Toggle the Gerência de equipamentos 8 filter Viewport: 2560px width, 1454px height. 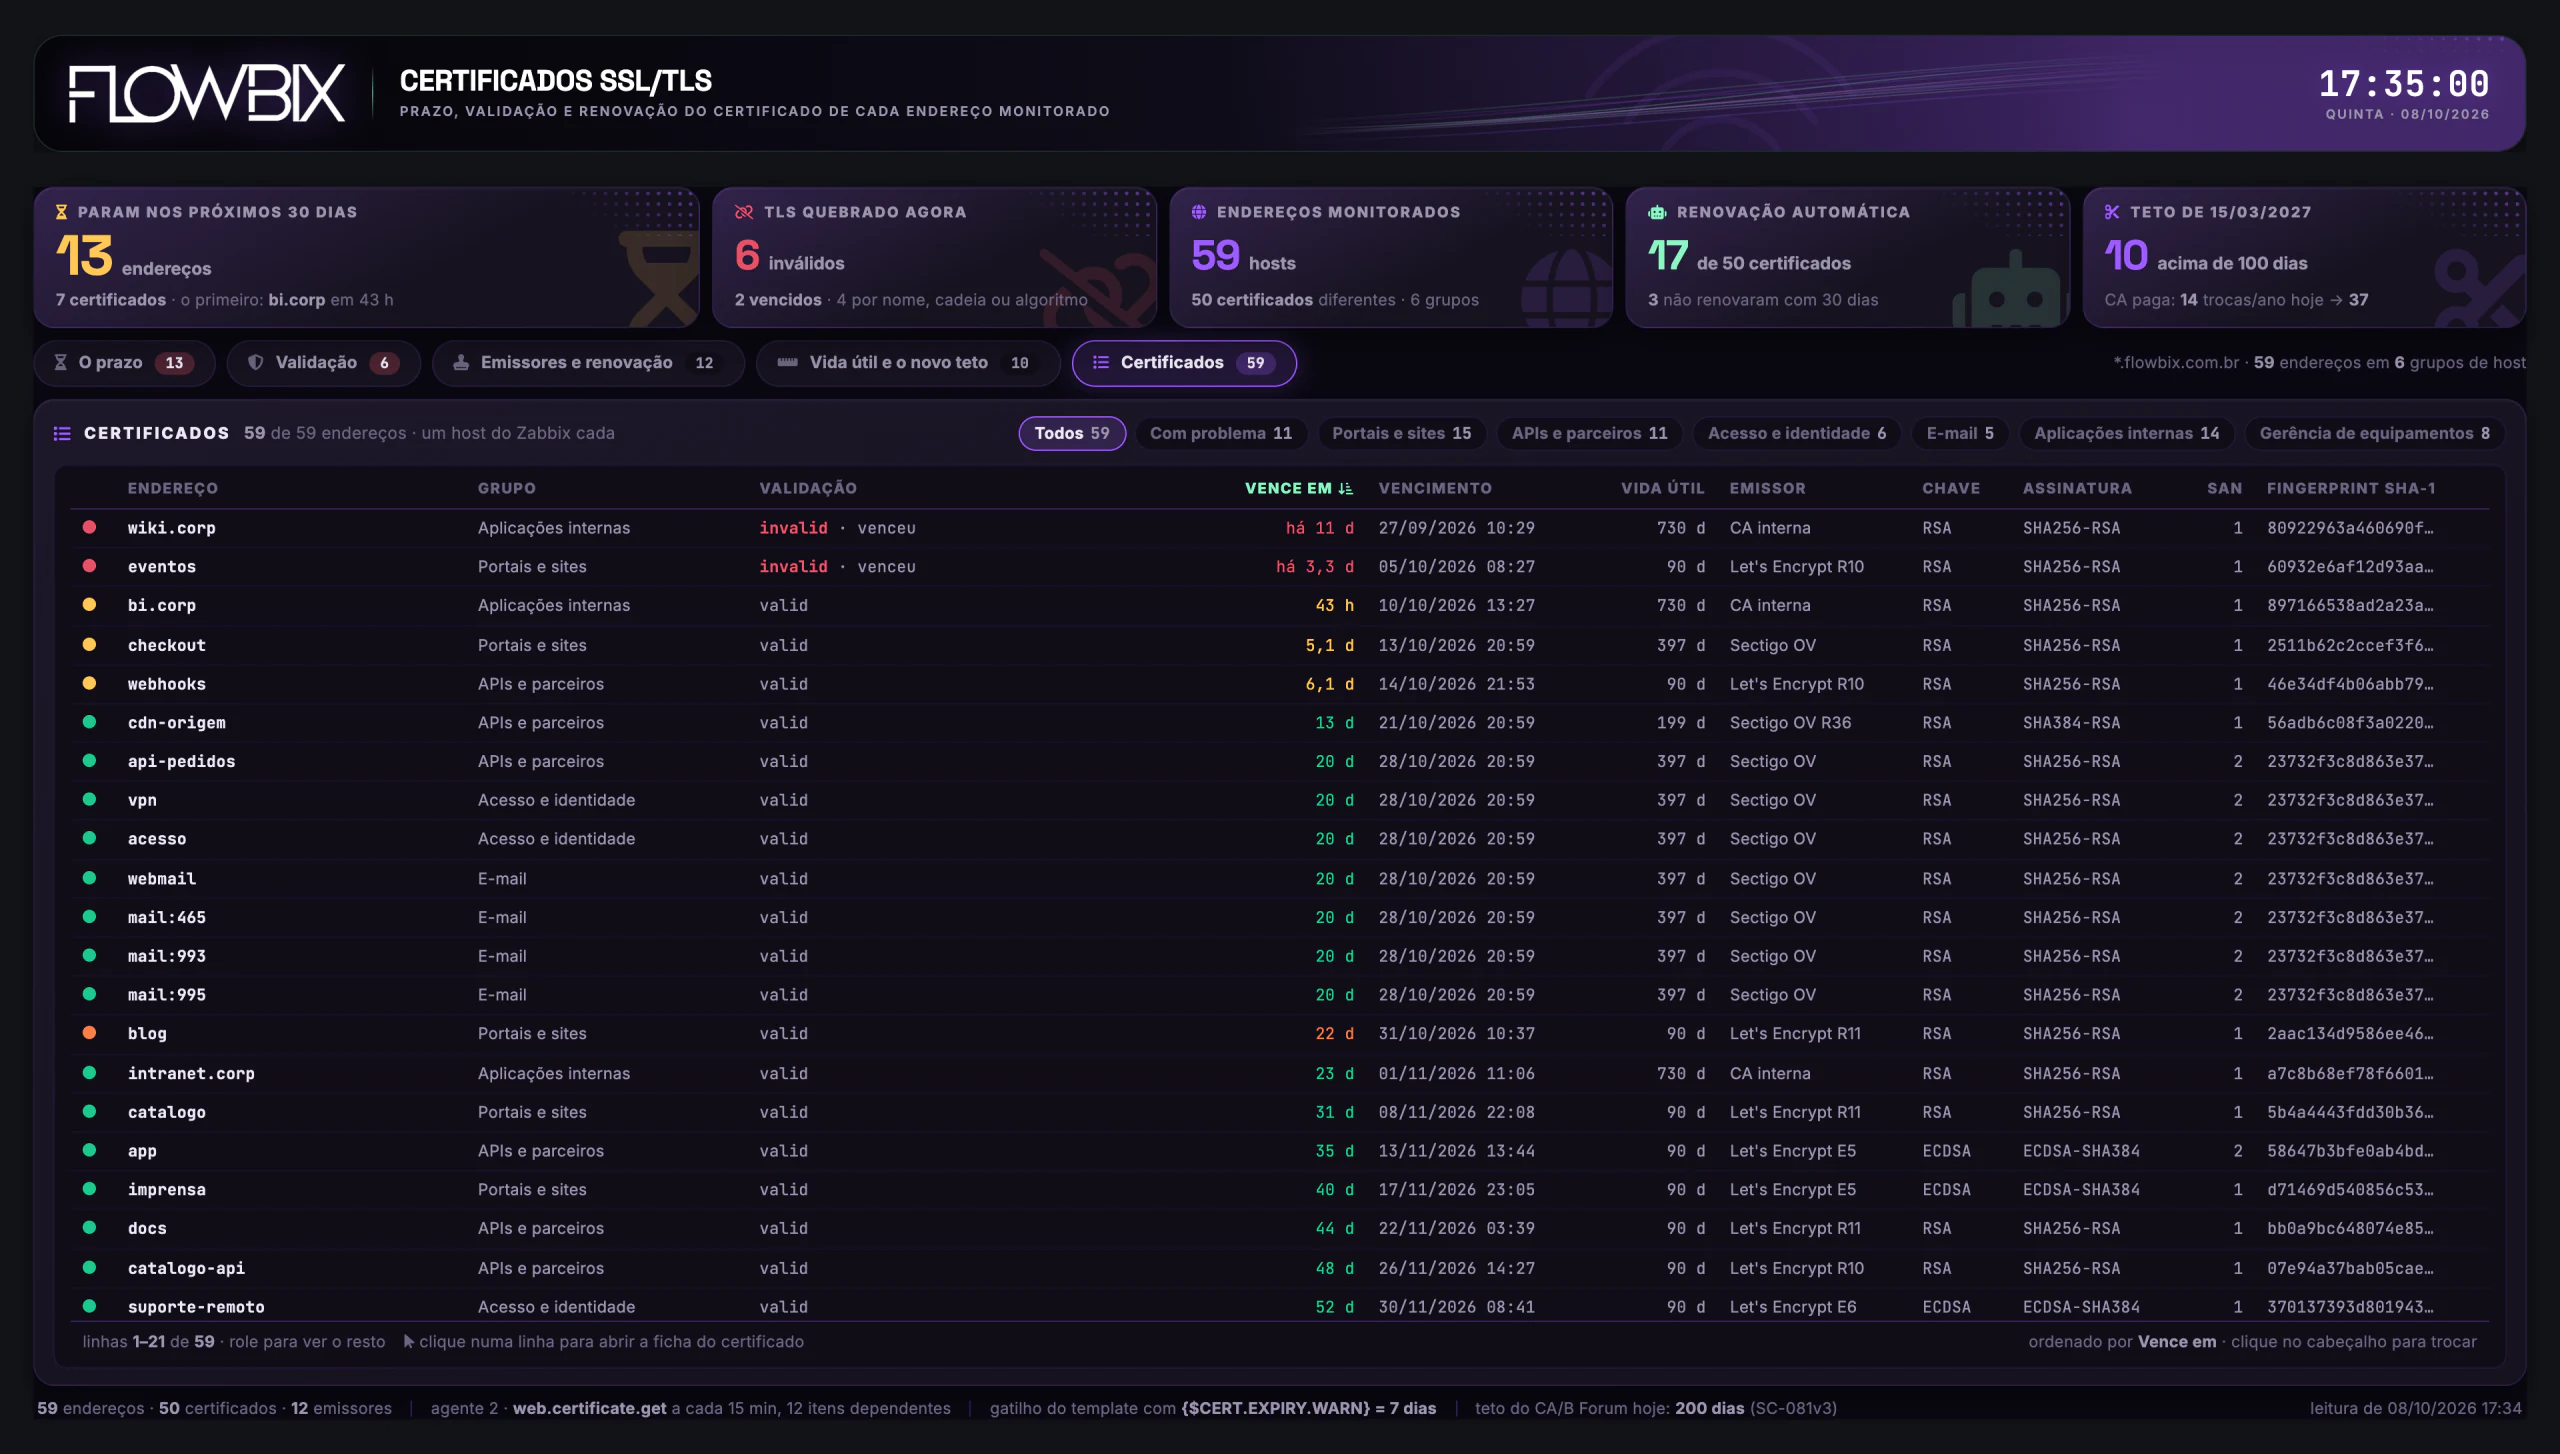click(x=2375, y=433)
